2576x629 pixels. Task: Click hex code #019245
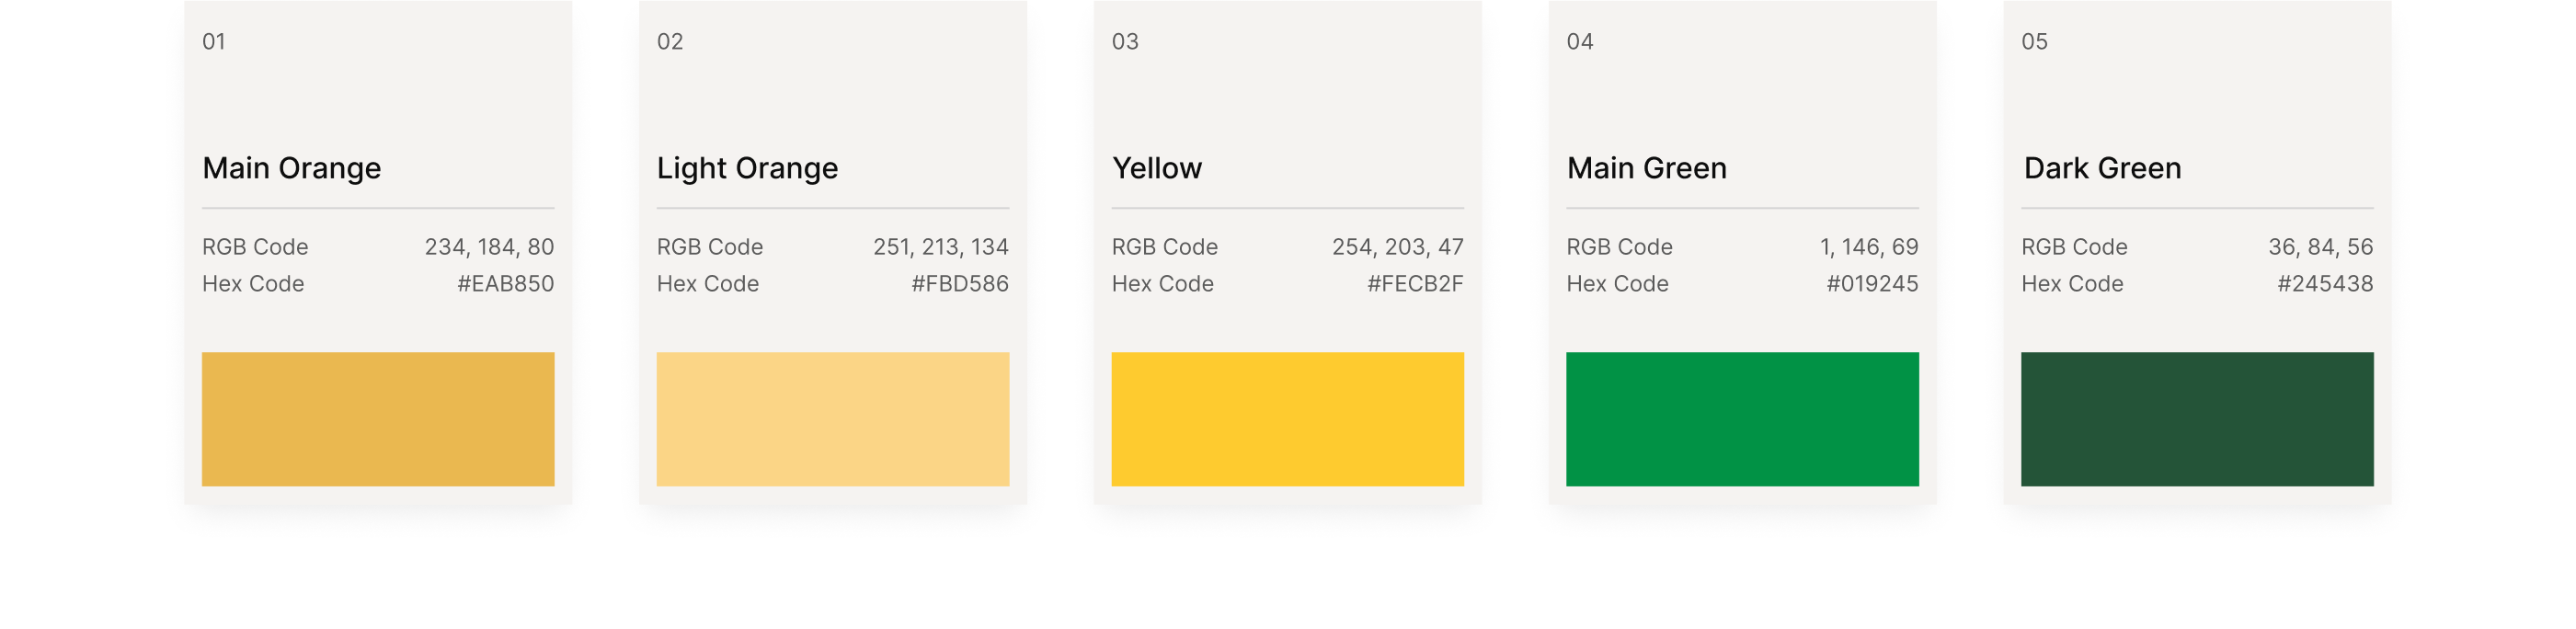[1872, 284]
